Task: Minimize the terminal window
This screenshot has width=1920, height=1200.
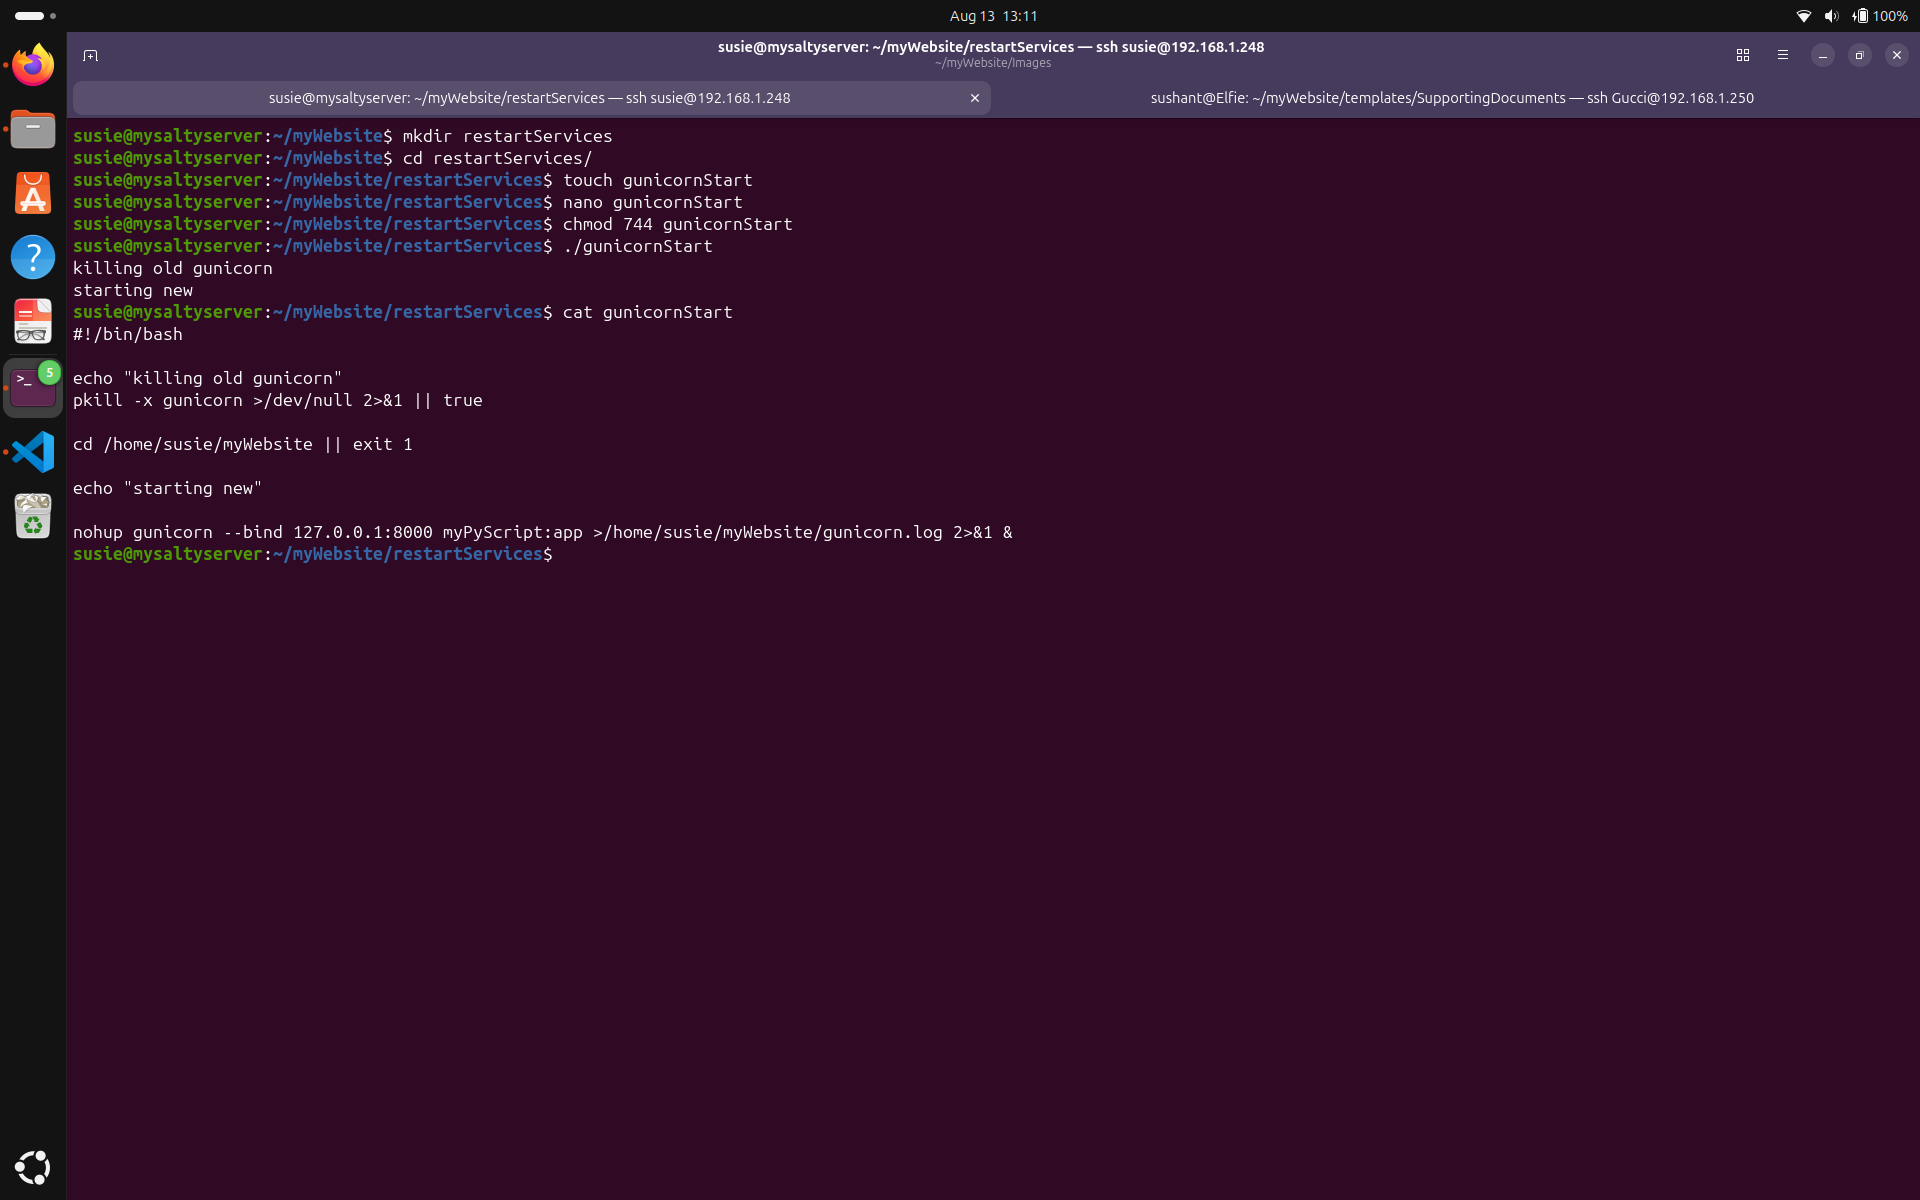Action: (x=1823, y=56)
